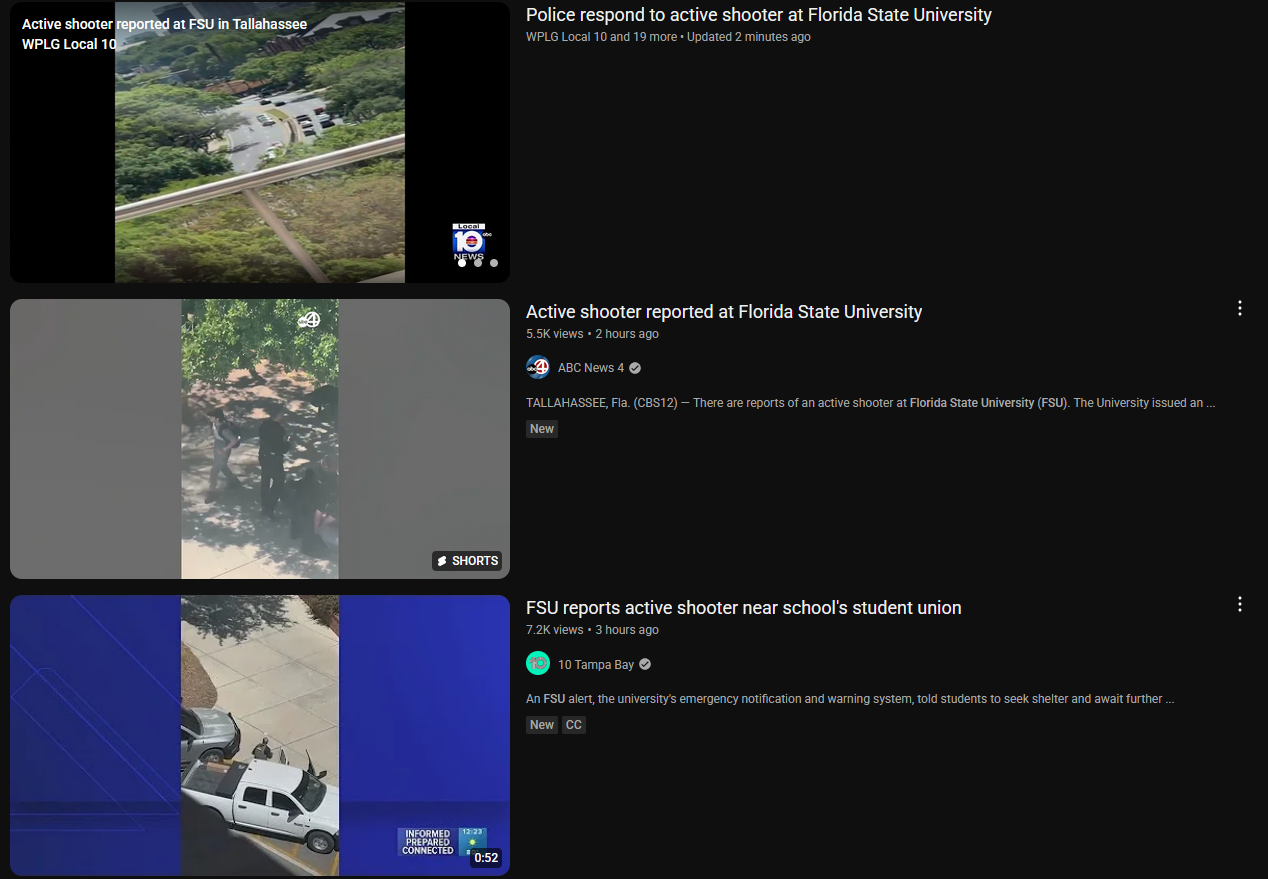Open more options for 10 Tampa Bay video
Image resolution: width=1268 pixels, height=879 pixels.
click(x=1240, y=605)
